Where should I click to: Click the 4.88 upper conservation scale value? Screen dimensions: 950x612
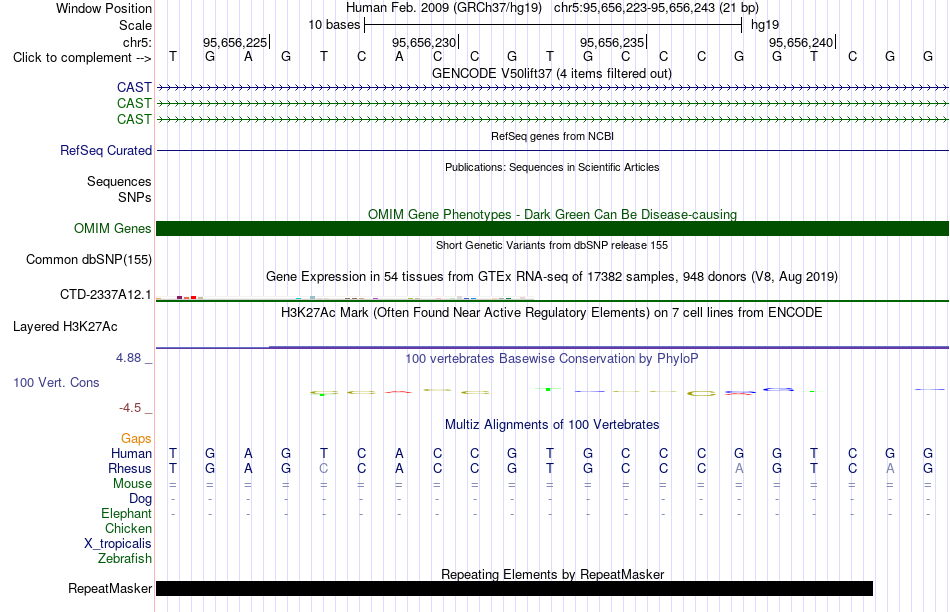[x=128, y=358]
